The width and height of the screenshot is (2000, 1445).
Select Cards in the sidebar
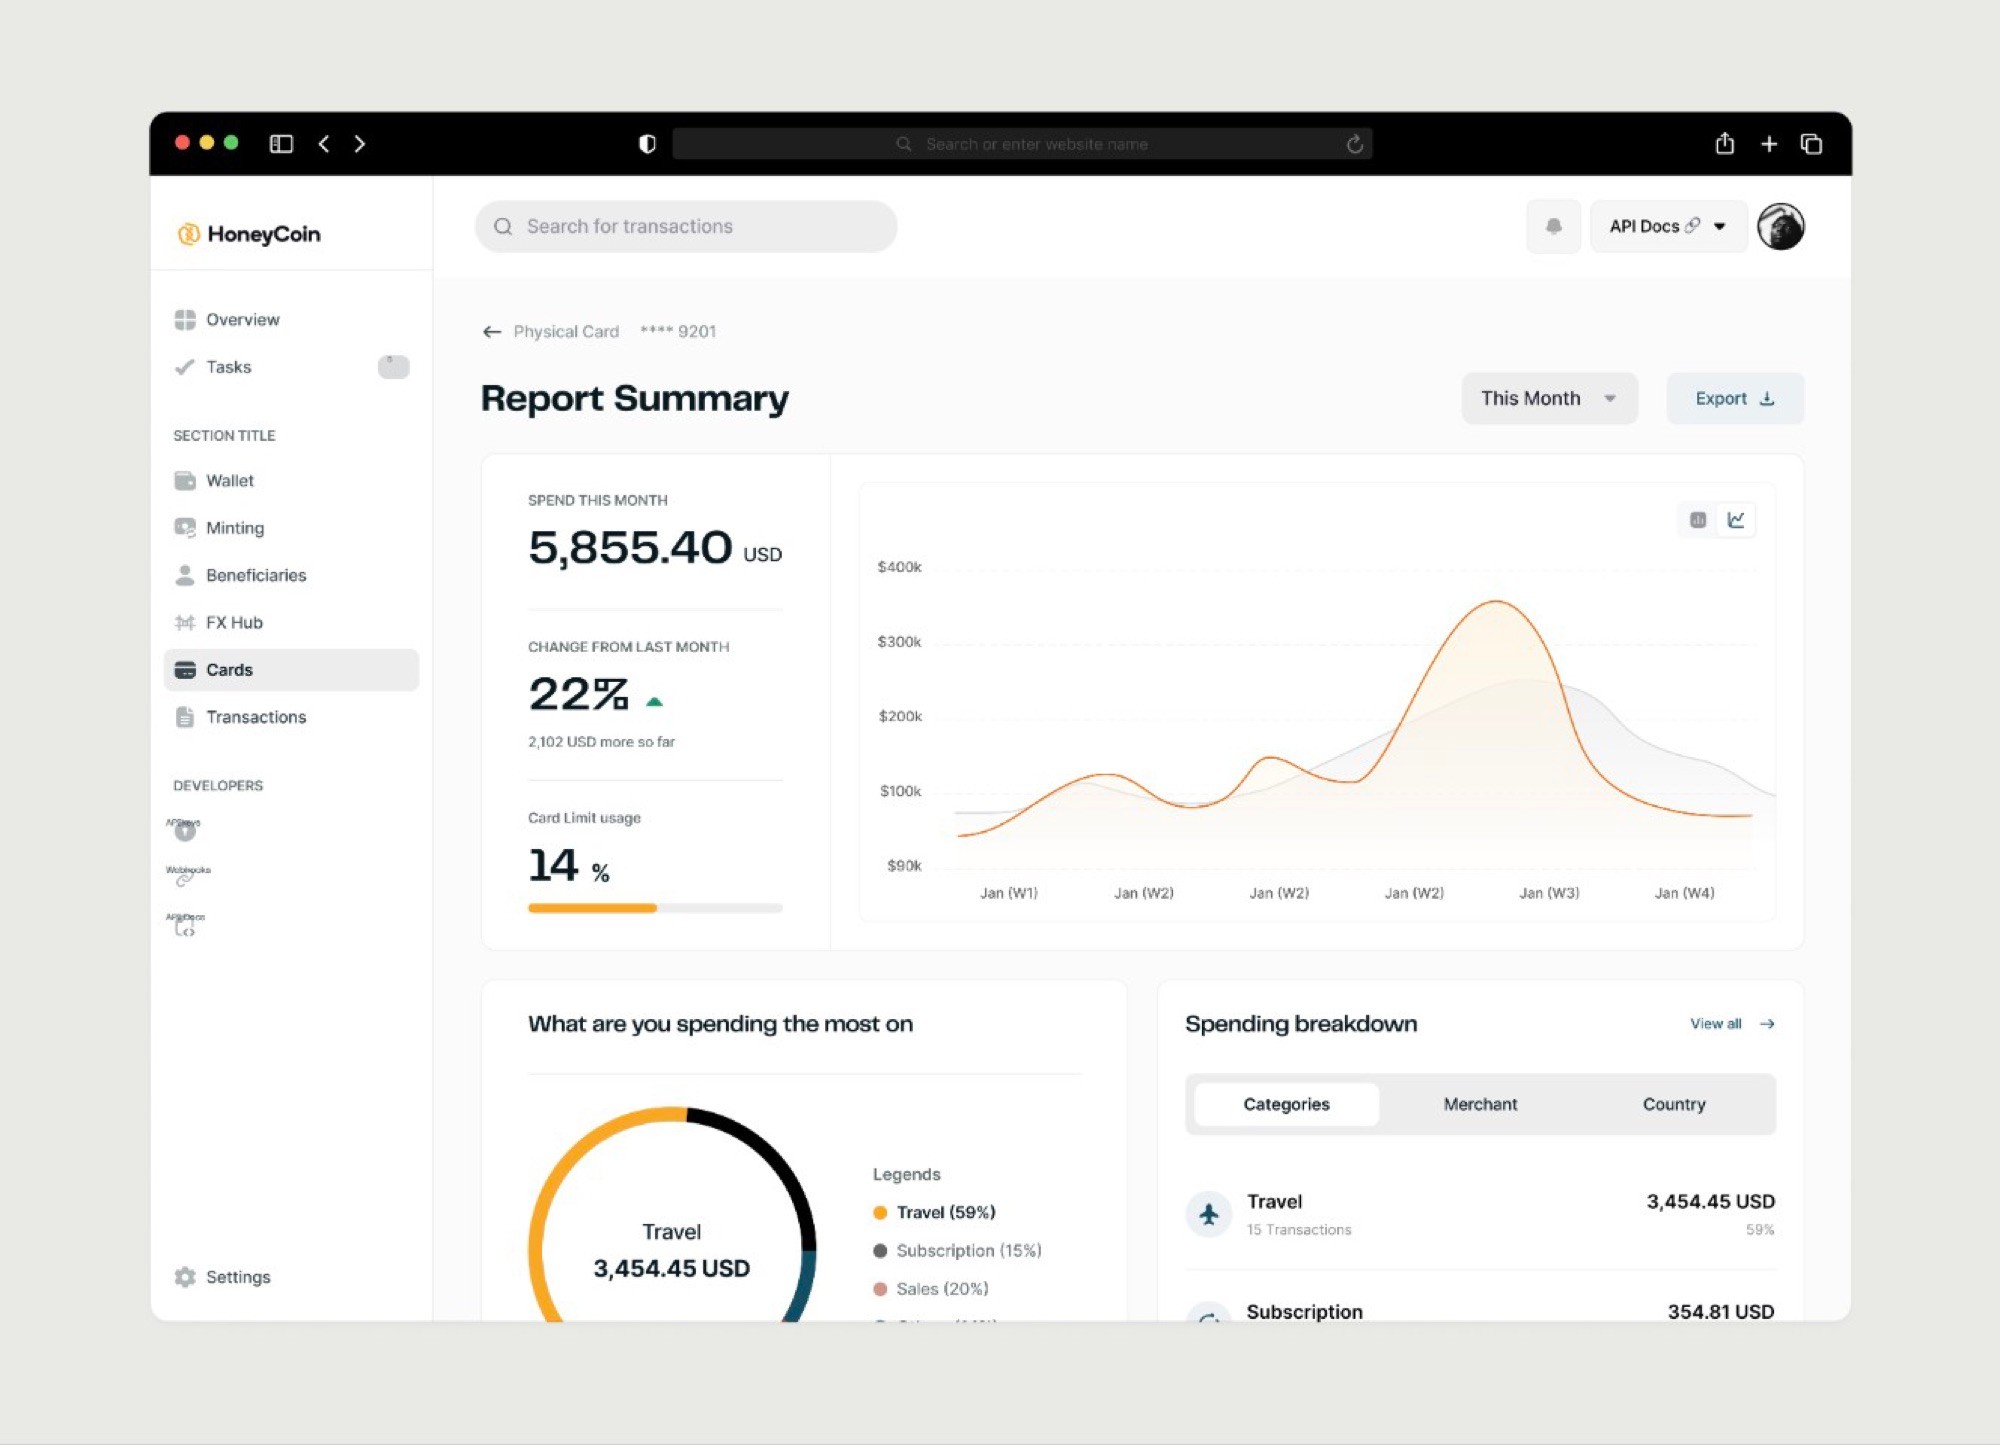point(290,670)
